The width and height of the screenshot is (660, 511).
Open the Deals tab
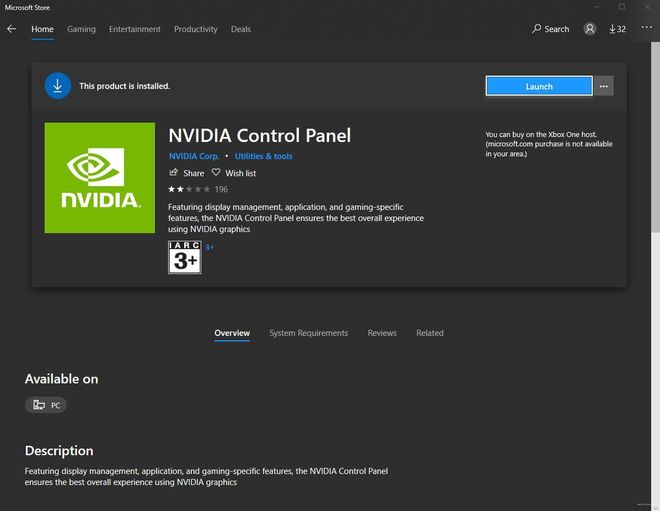[x=241, y=29]
